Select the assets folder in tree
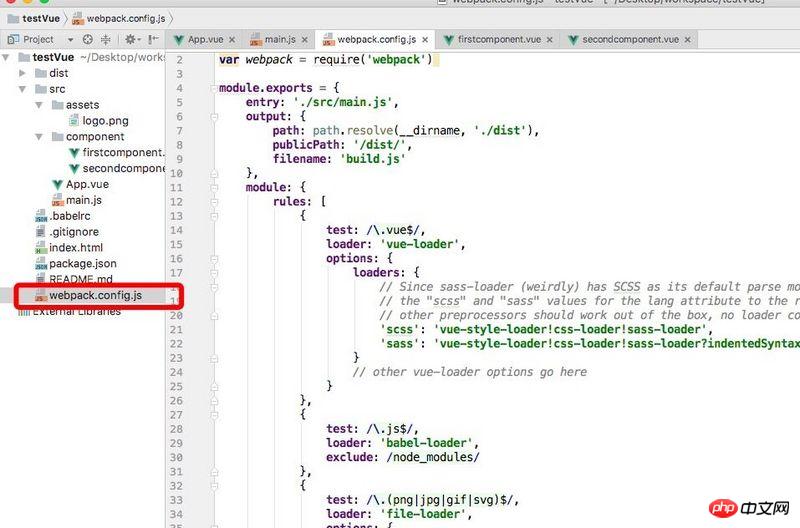 (x=82, y=105)
